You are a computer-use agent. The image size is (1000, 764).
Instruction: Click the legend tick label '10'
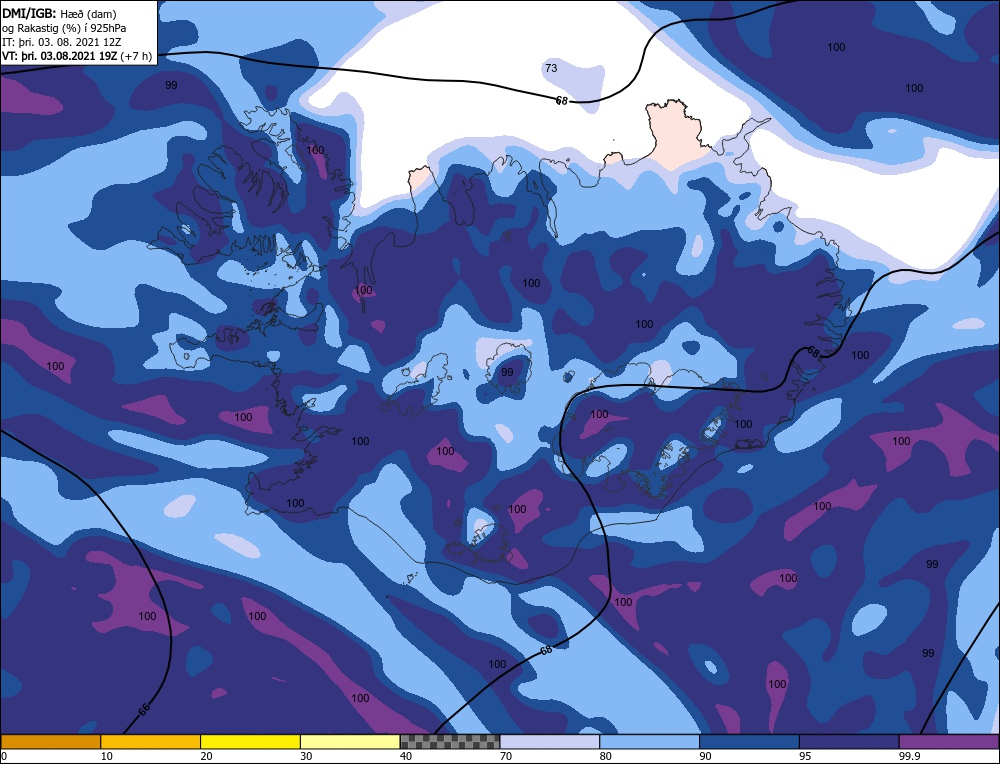click(106, 756)
